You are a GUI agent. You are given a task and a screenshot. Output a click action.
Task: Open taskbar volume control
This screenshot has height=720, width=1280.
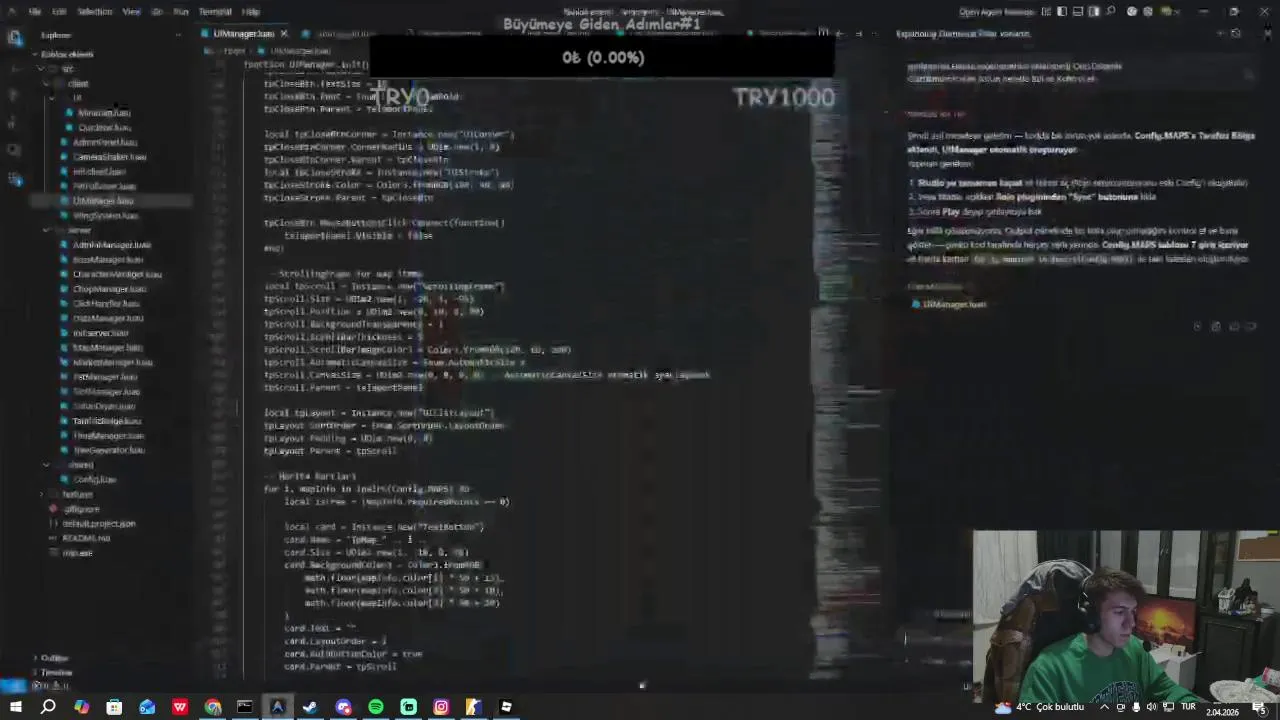pos(1151,707)
